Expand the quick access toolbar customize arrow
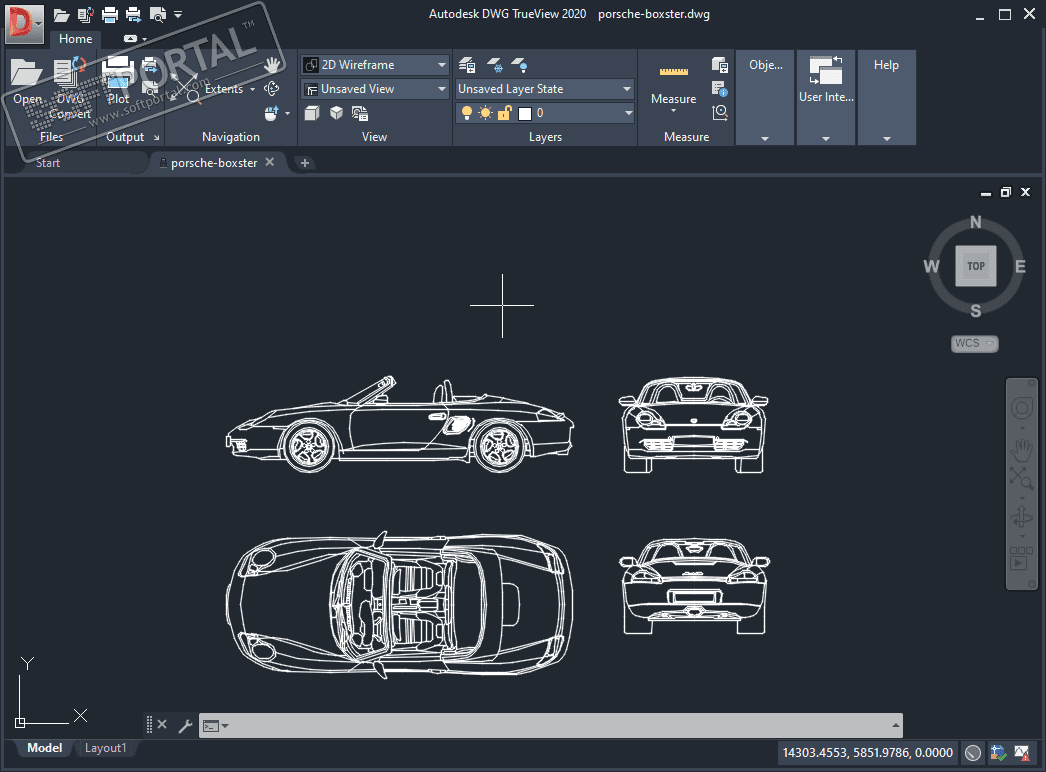The height and width of the screenshot is (772, 1046). (178, 14)
